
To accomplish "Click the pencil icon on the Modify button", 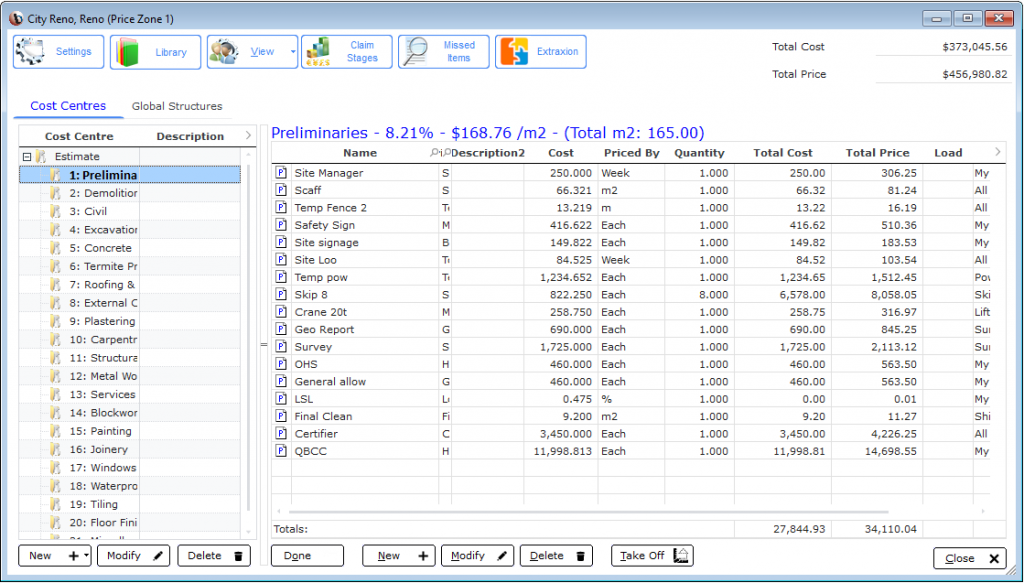I will [500, 555].
